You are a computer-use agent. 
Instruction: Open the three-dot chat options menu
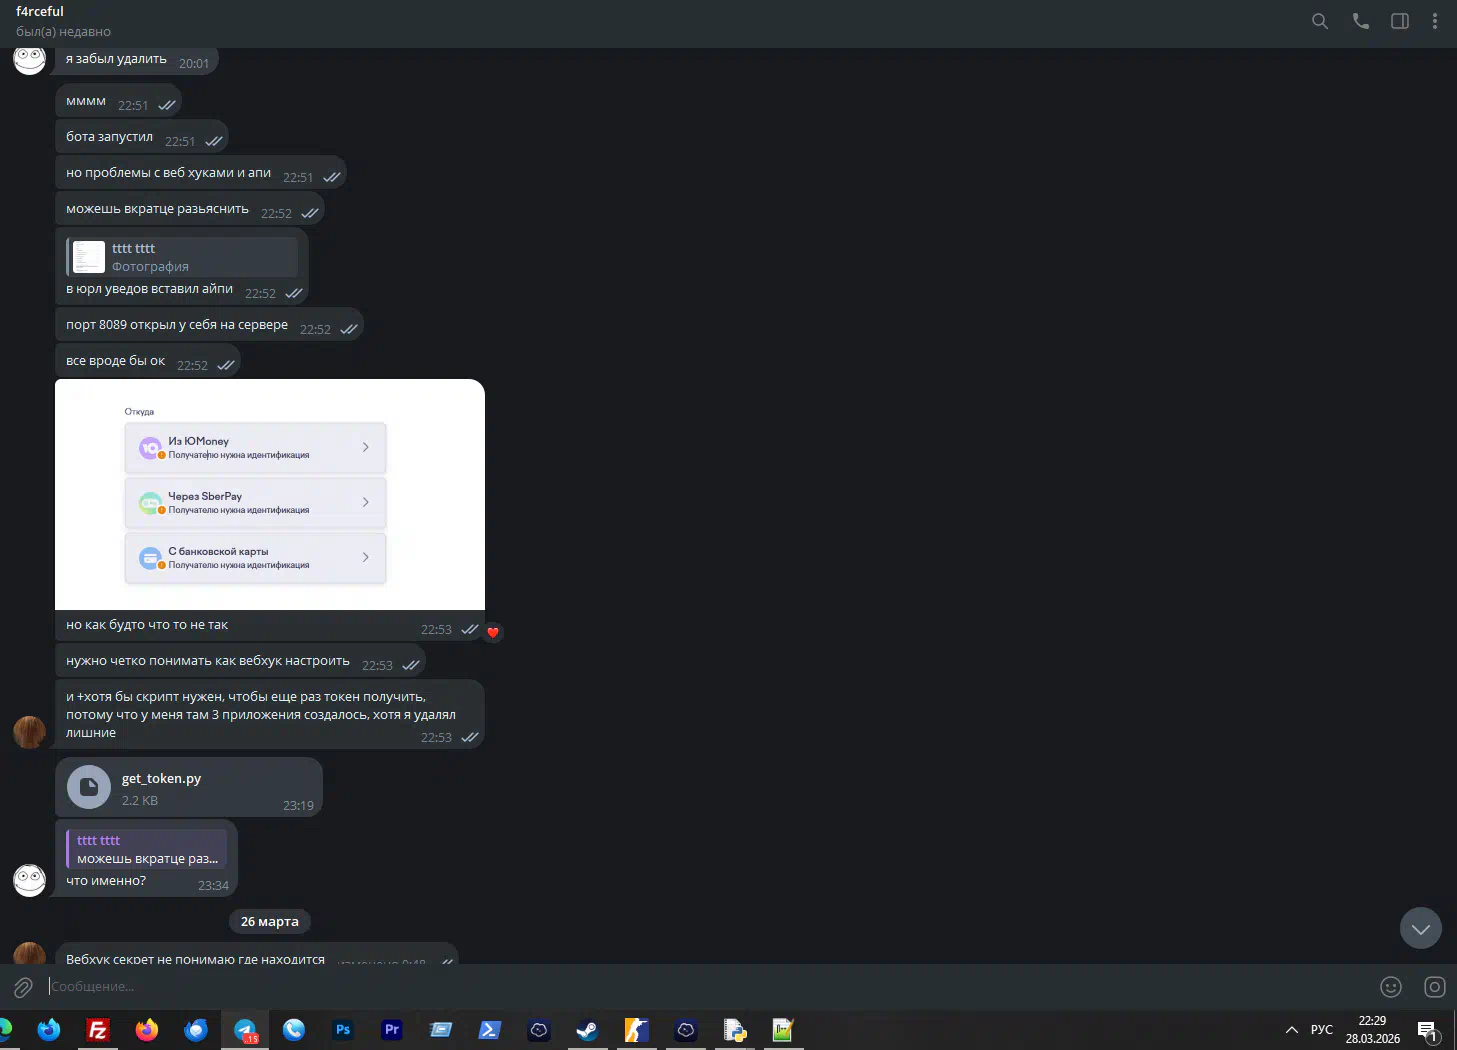1435,21
